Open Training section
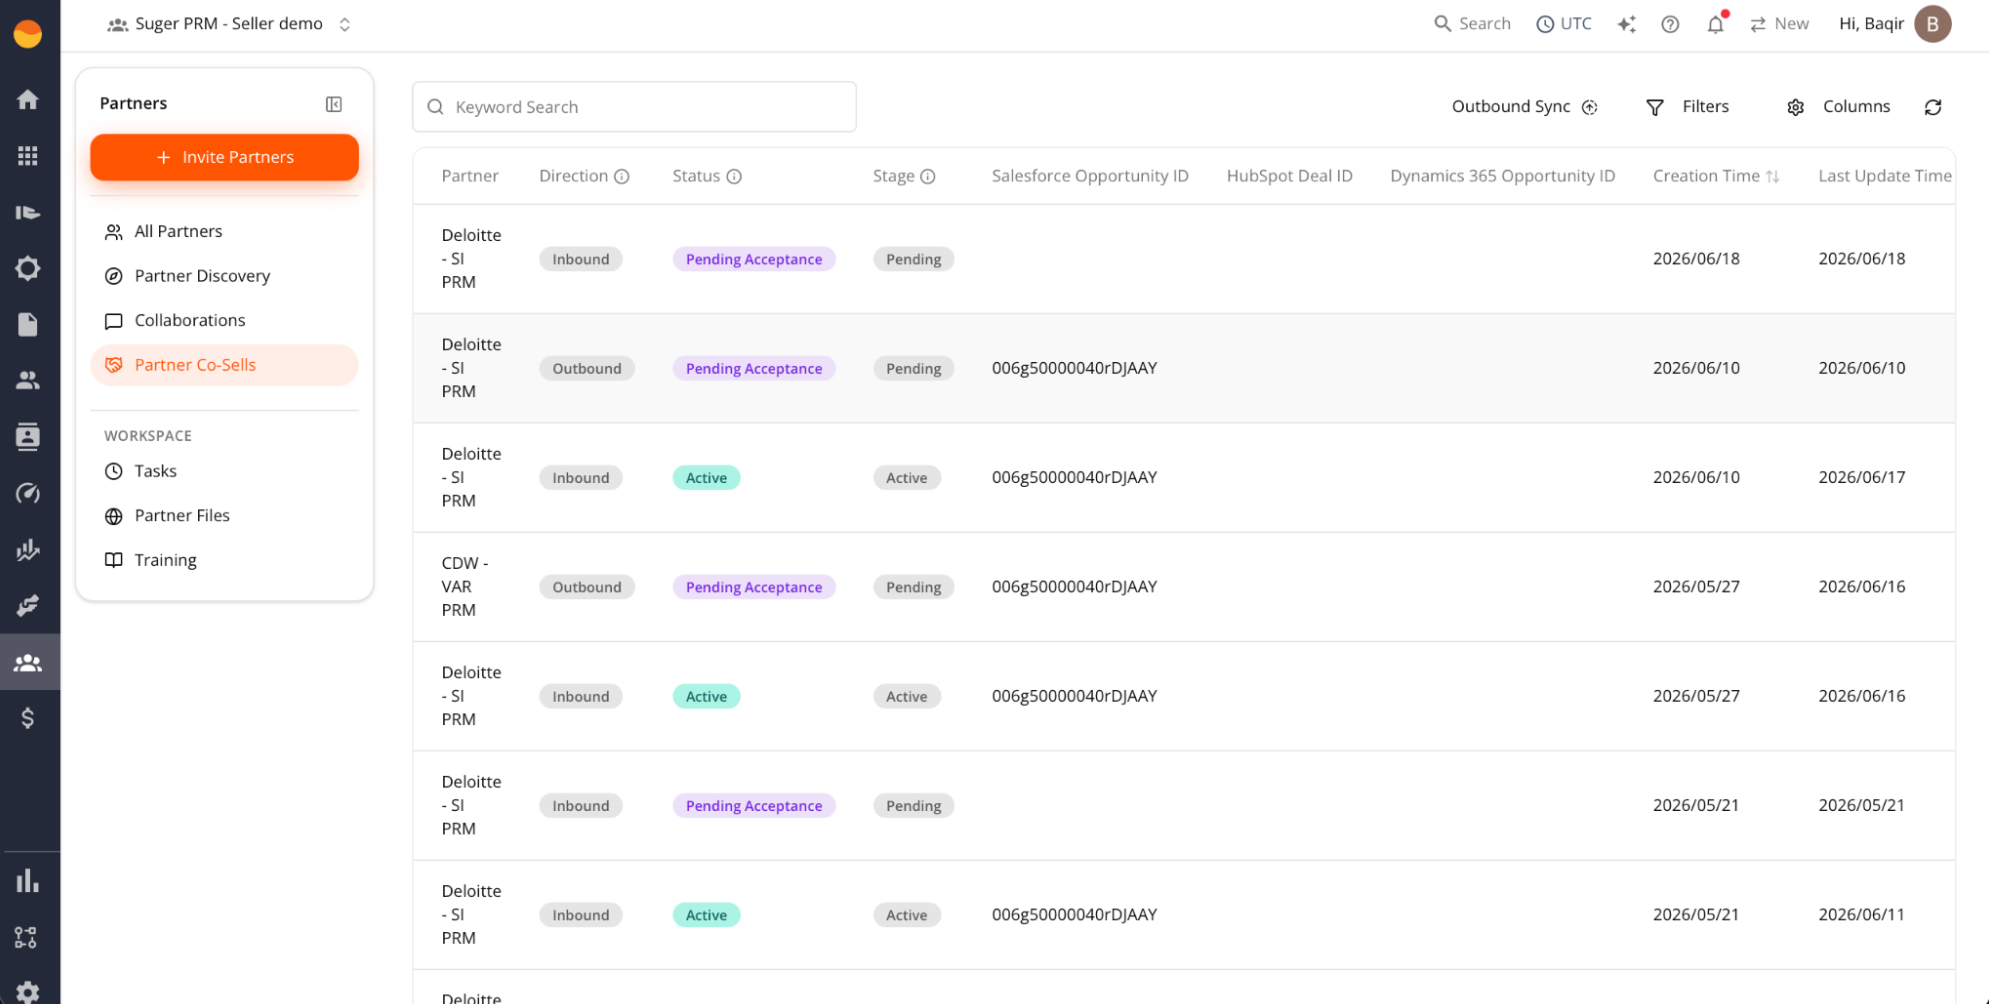The width and height of the screenshot is (1989, 1004). tap(224, 560)
